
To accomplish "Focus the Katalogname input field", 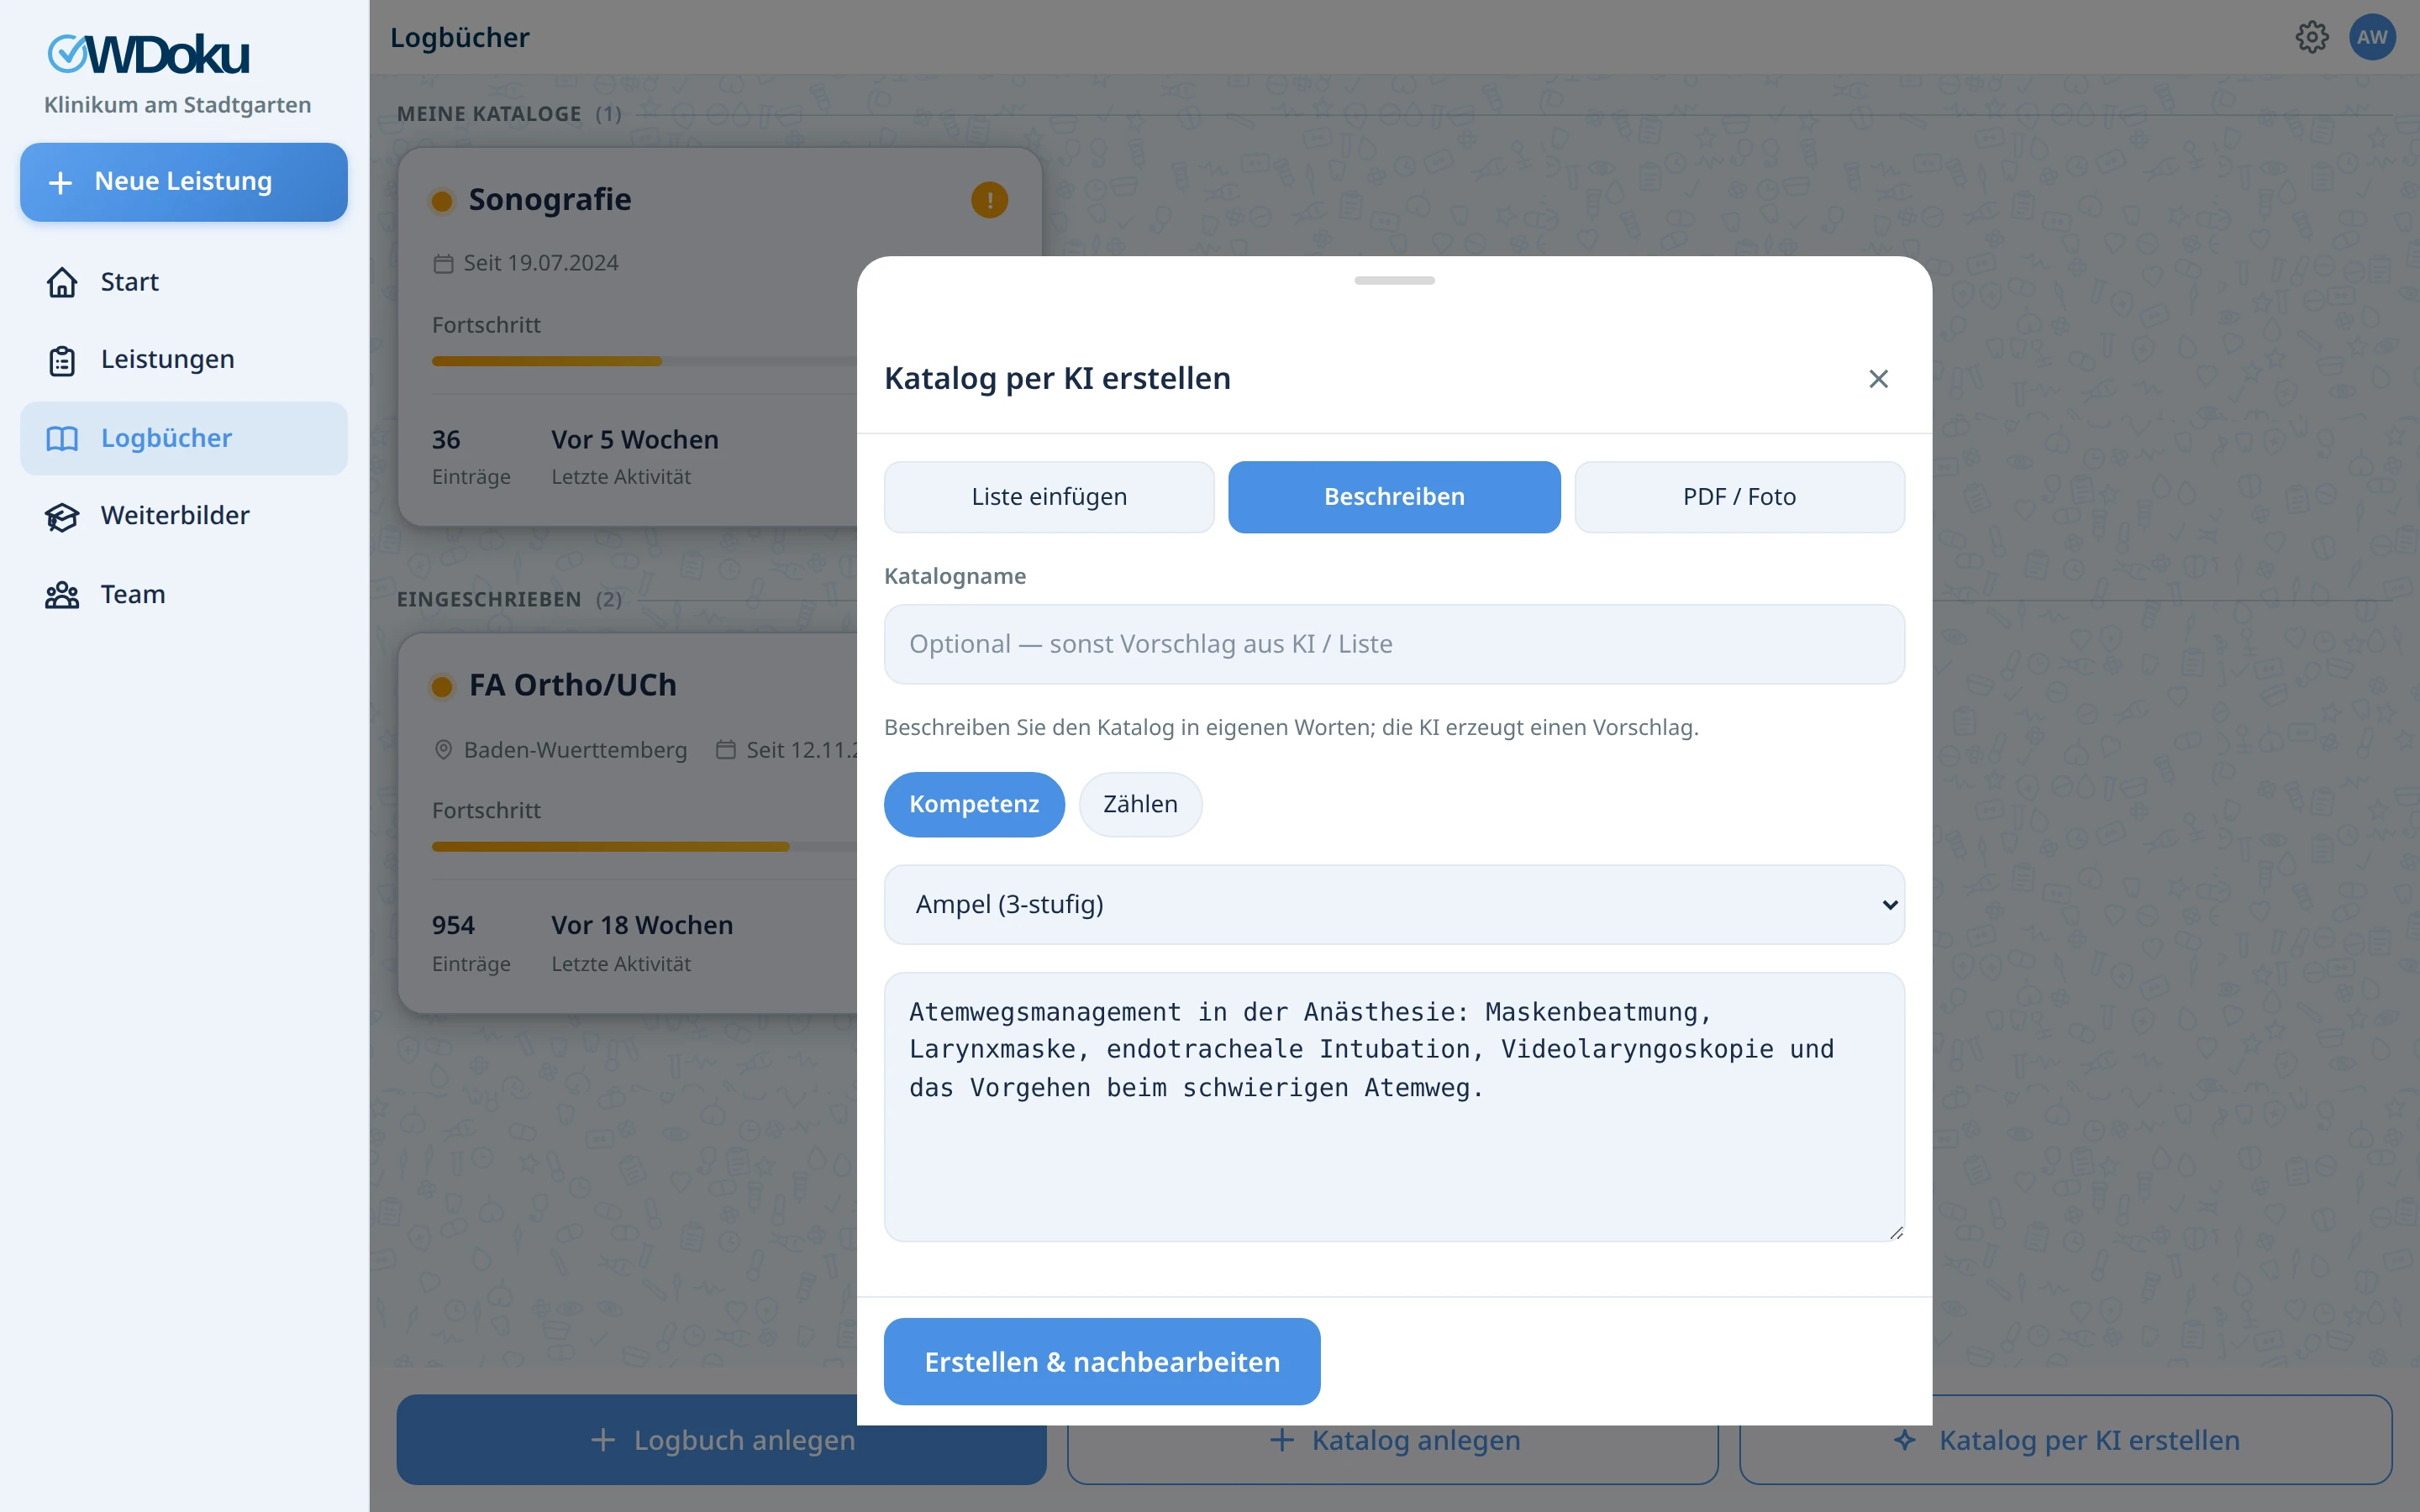I will point(1394,644).
